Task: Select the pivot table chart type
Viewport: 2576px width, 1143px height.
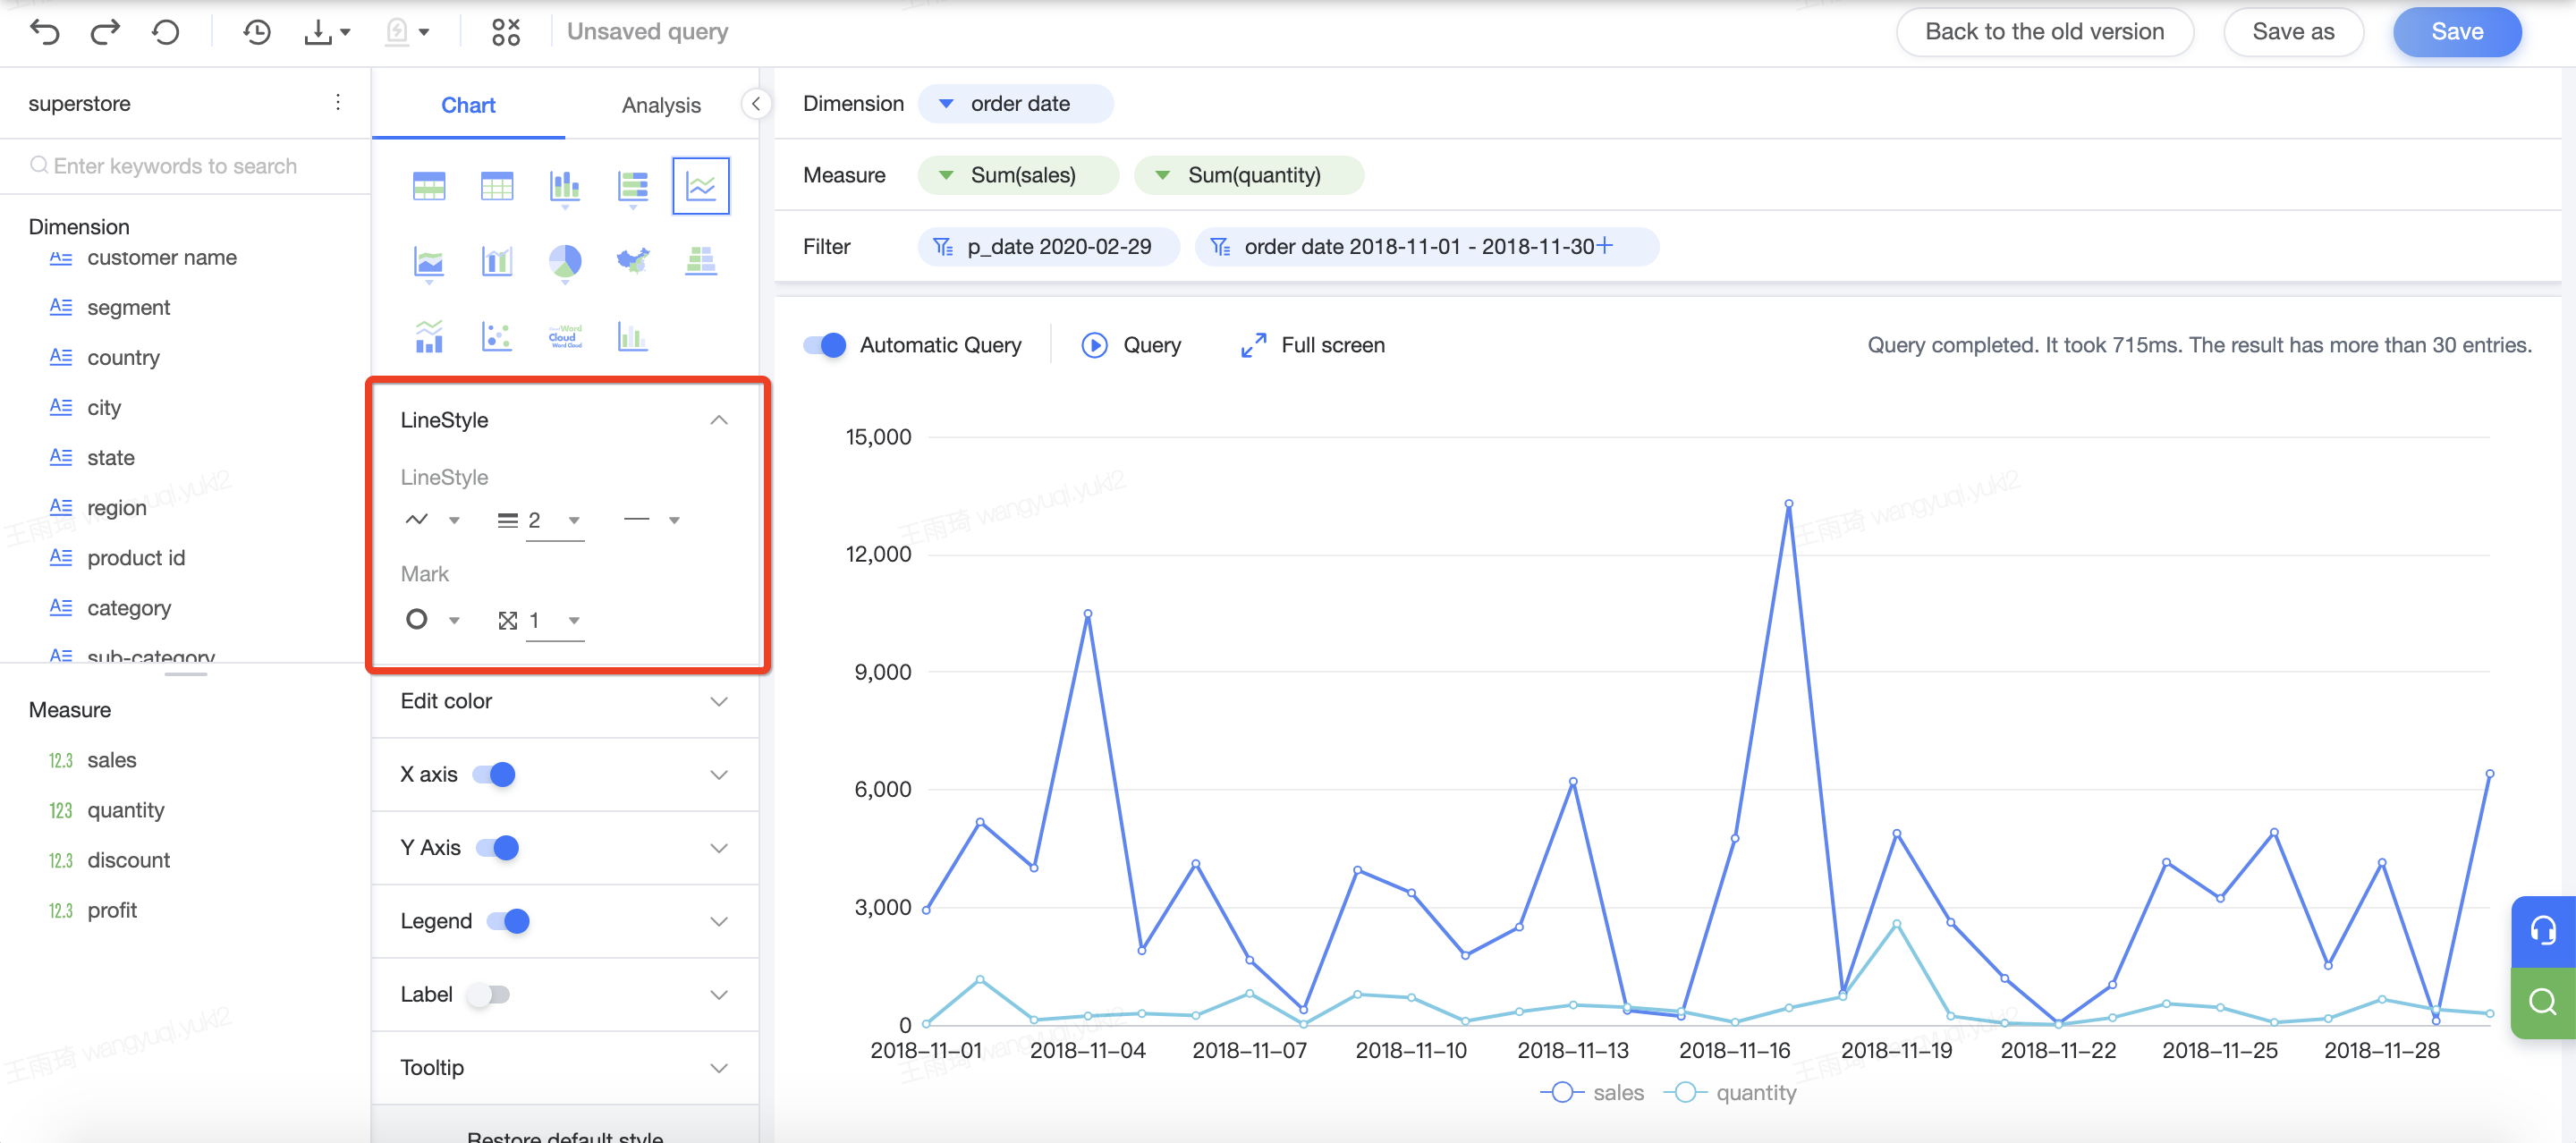Action: (429, 186)
